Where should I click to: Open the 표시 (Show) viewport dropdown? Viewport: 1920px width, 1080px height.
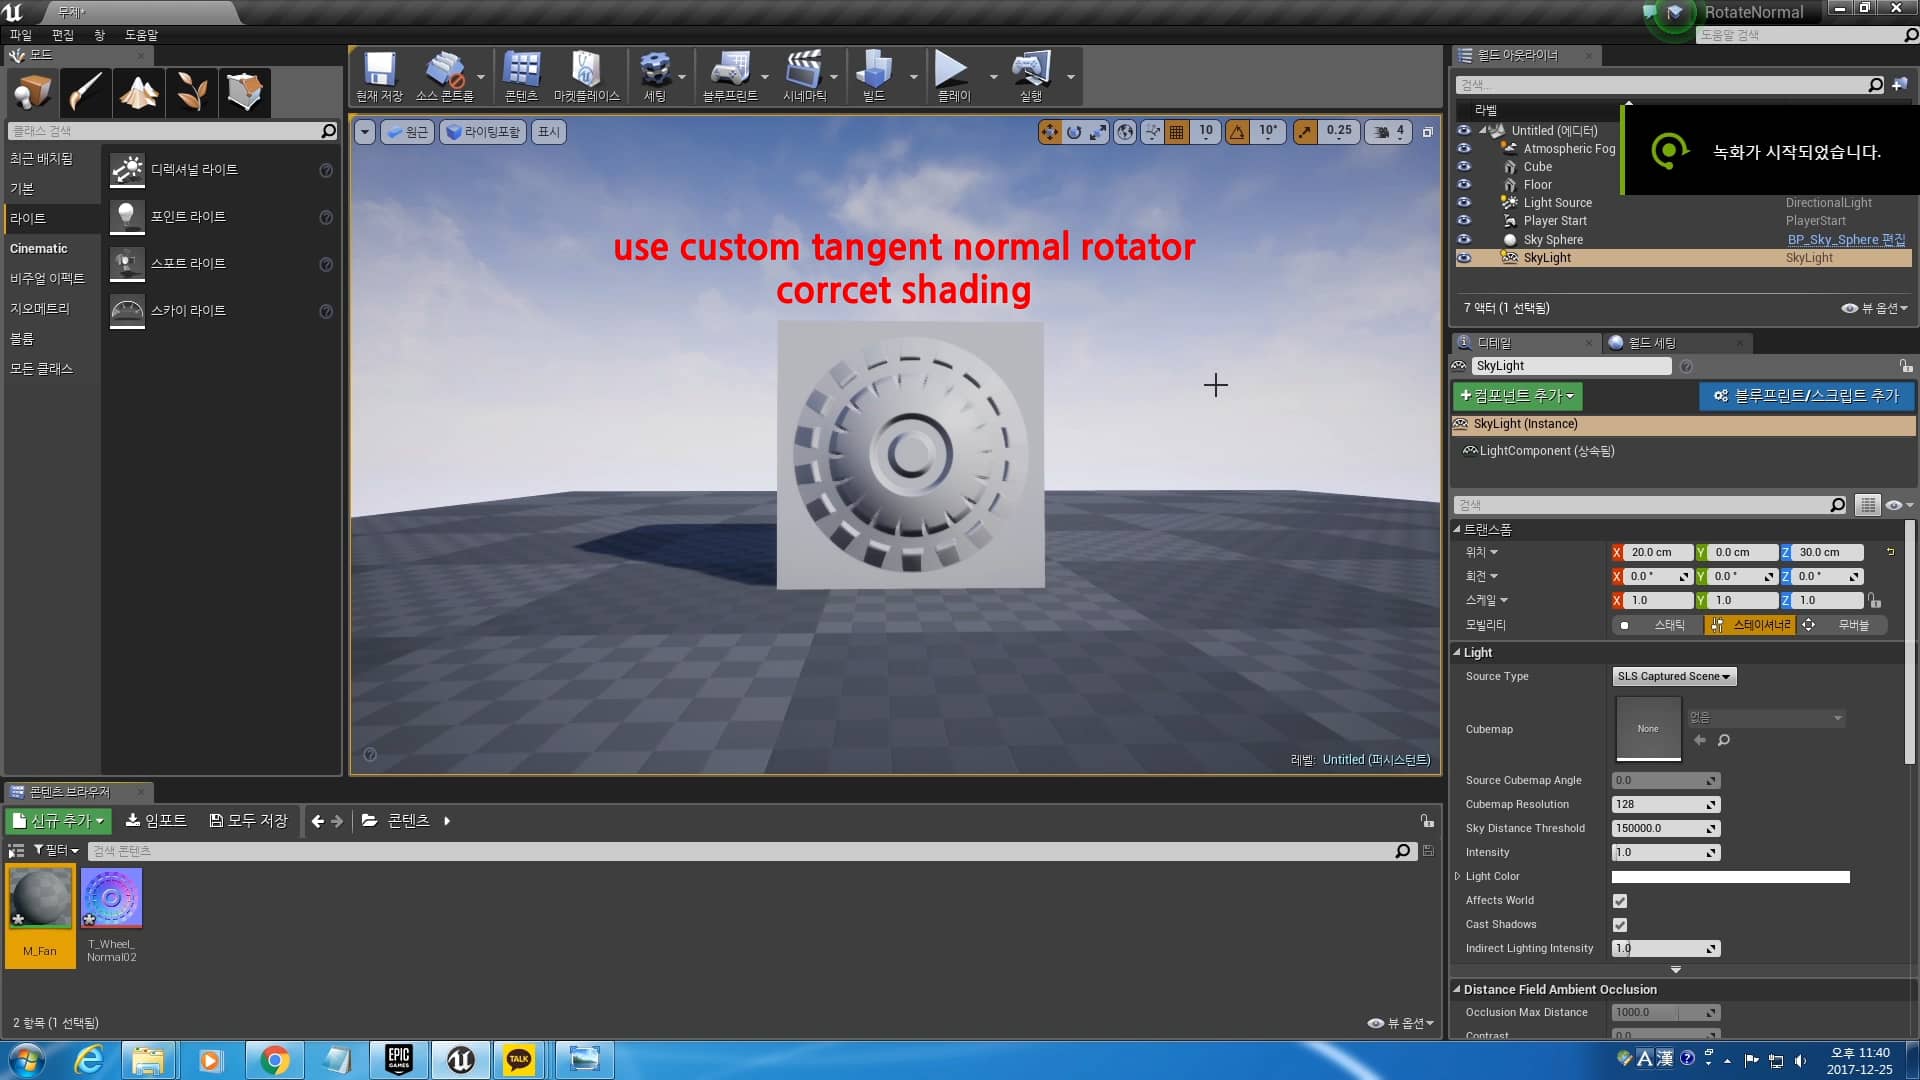[547, 131]
